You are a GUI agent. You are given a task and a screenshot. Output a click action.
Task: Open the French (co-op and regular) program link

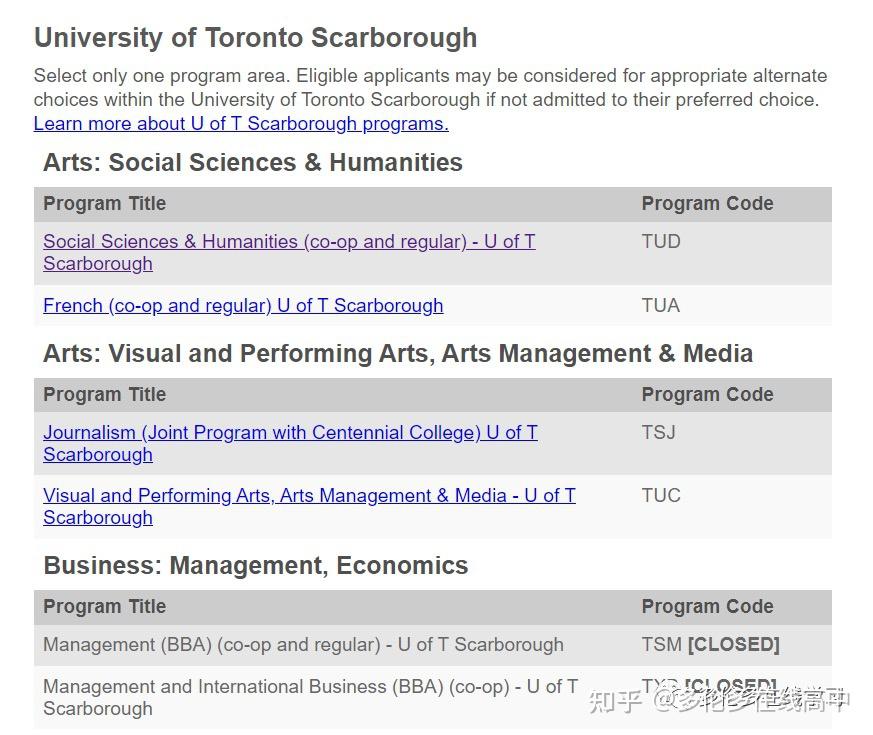[x=243, y=306]
